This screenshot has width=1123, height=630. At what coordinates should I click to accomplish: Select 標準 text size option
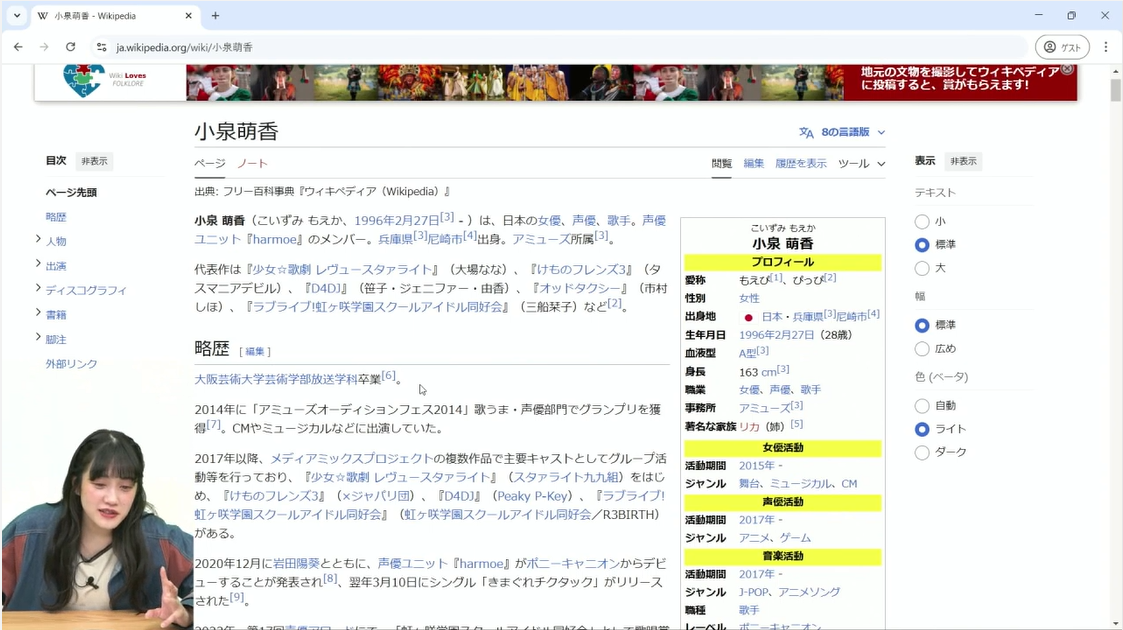coord(922,245)
